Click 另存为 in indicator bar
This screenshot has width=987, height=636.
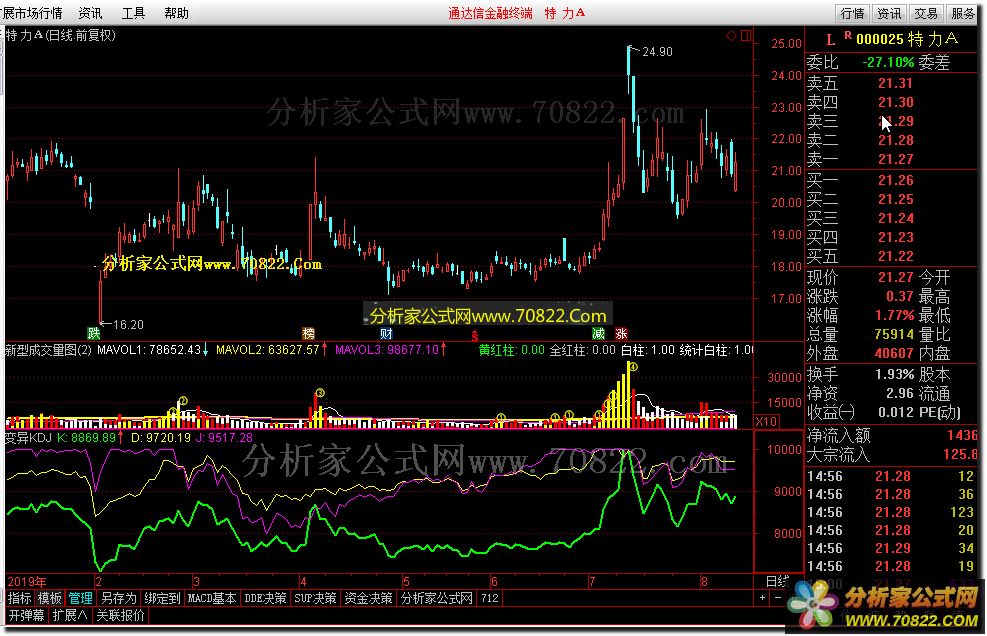(118, 598)
